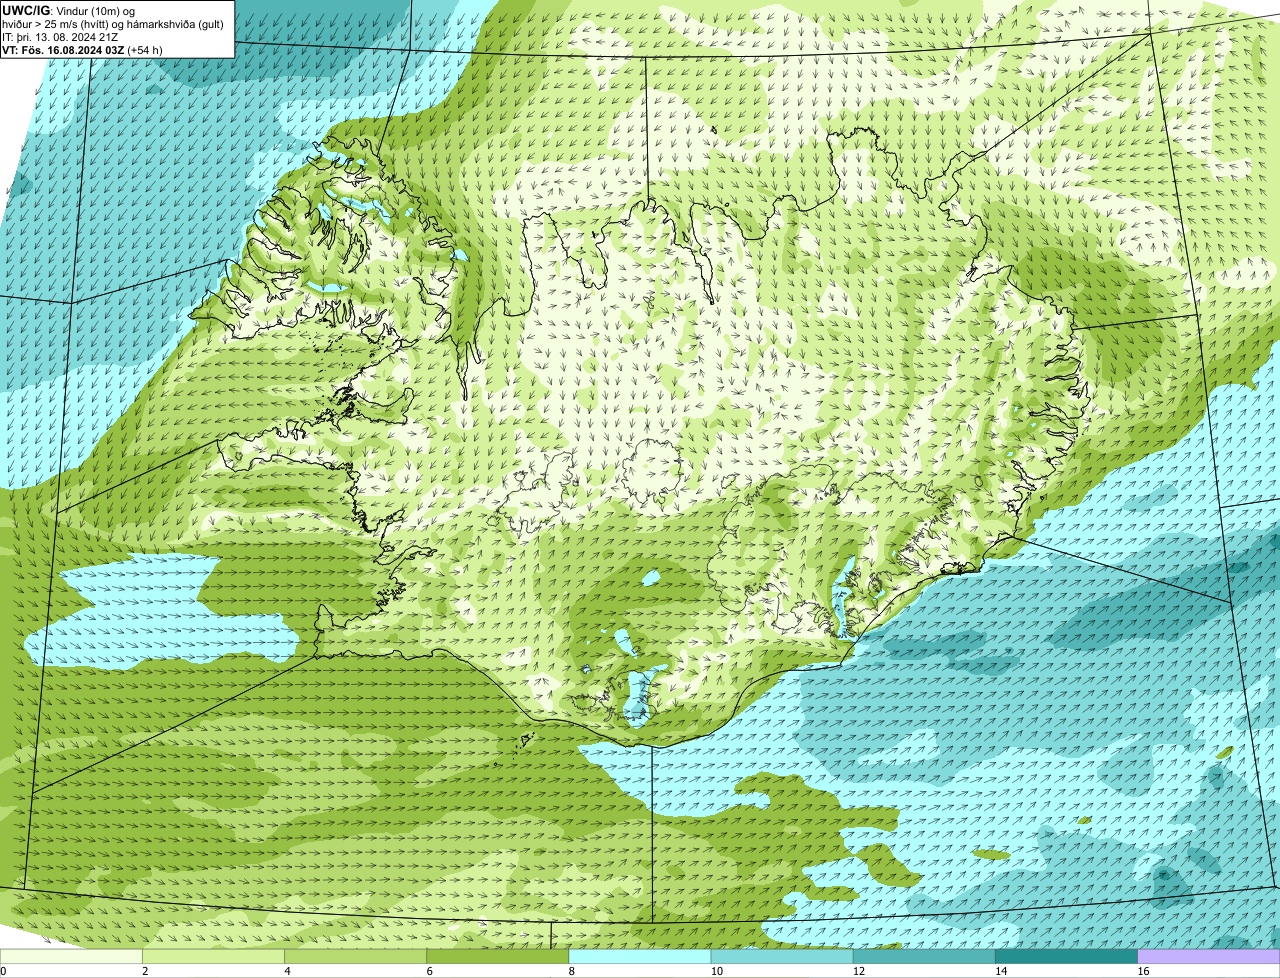Click the legend tick label '12'
The width and height of the screenshot is (1280, 978).
point(858,971)
